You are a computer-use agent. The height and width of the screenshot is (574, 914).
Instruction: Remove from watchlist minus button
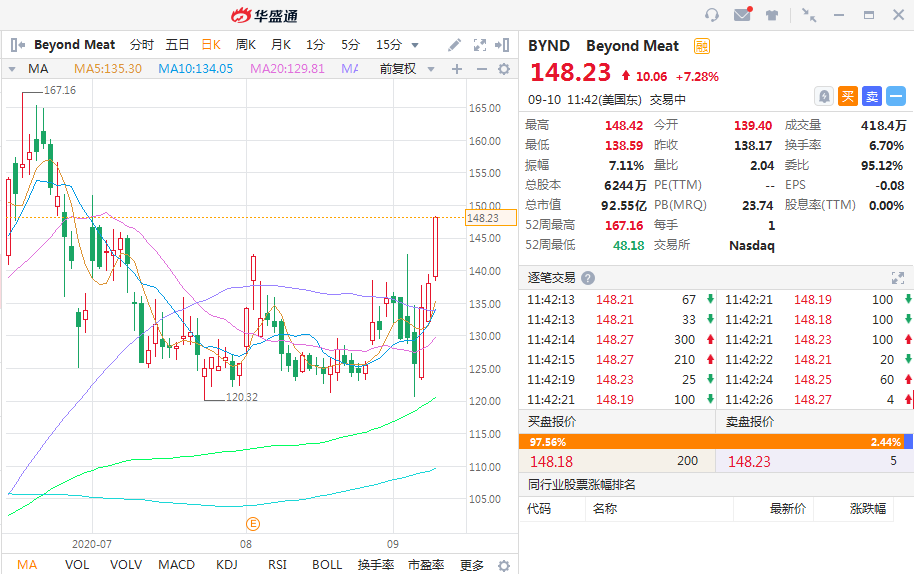[896, 96]
